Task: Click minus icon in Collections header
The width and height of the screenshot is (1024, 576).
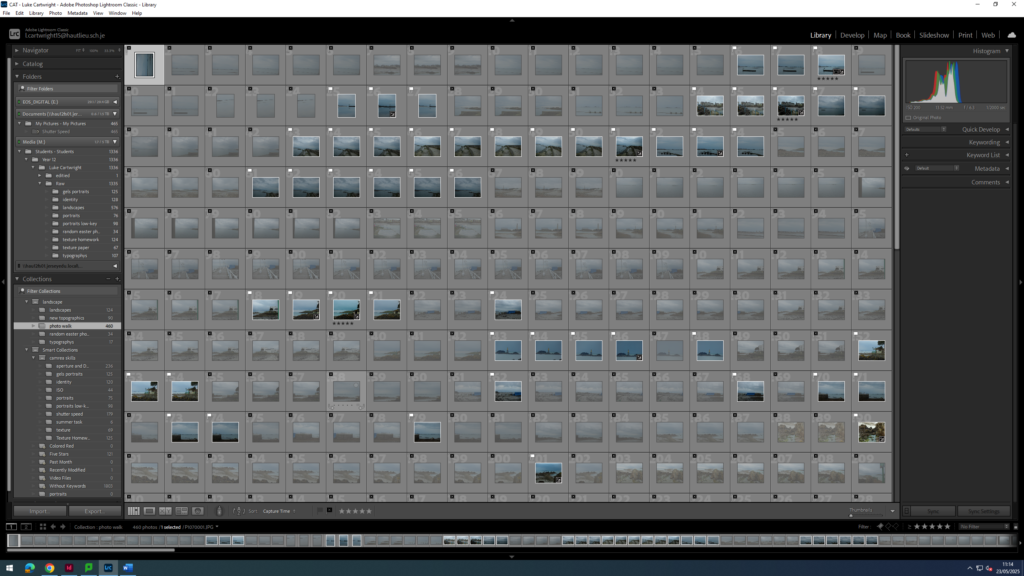Action: 108,279
